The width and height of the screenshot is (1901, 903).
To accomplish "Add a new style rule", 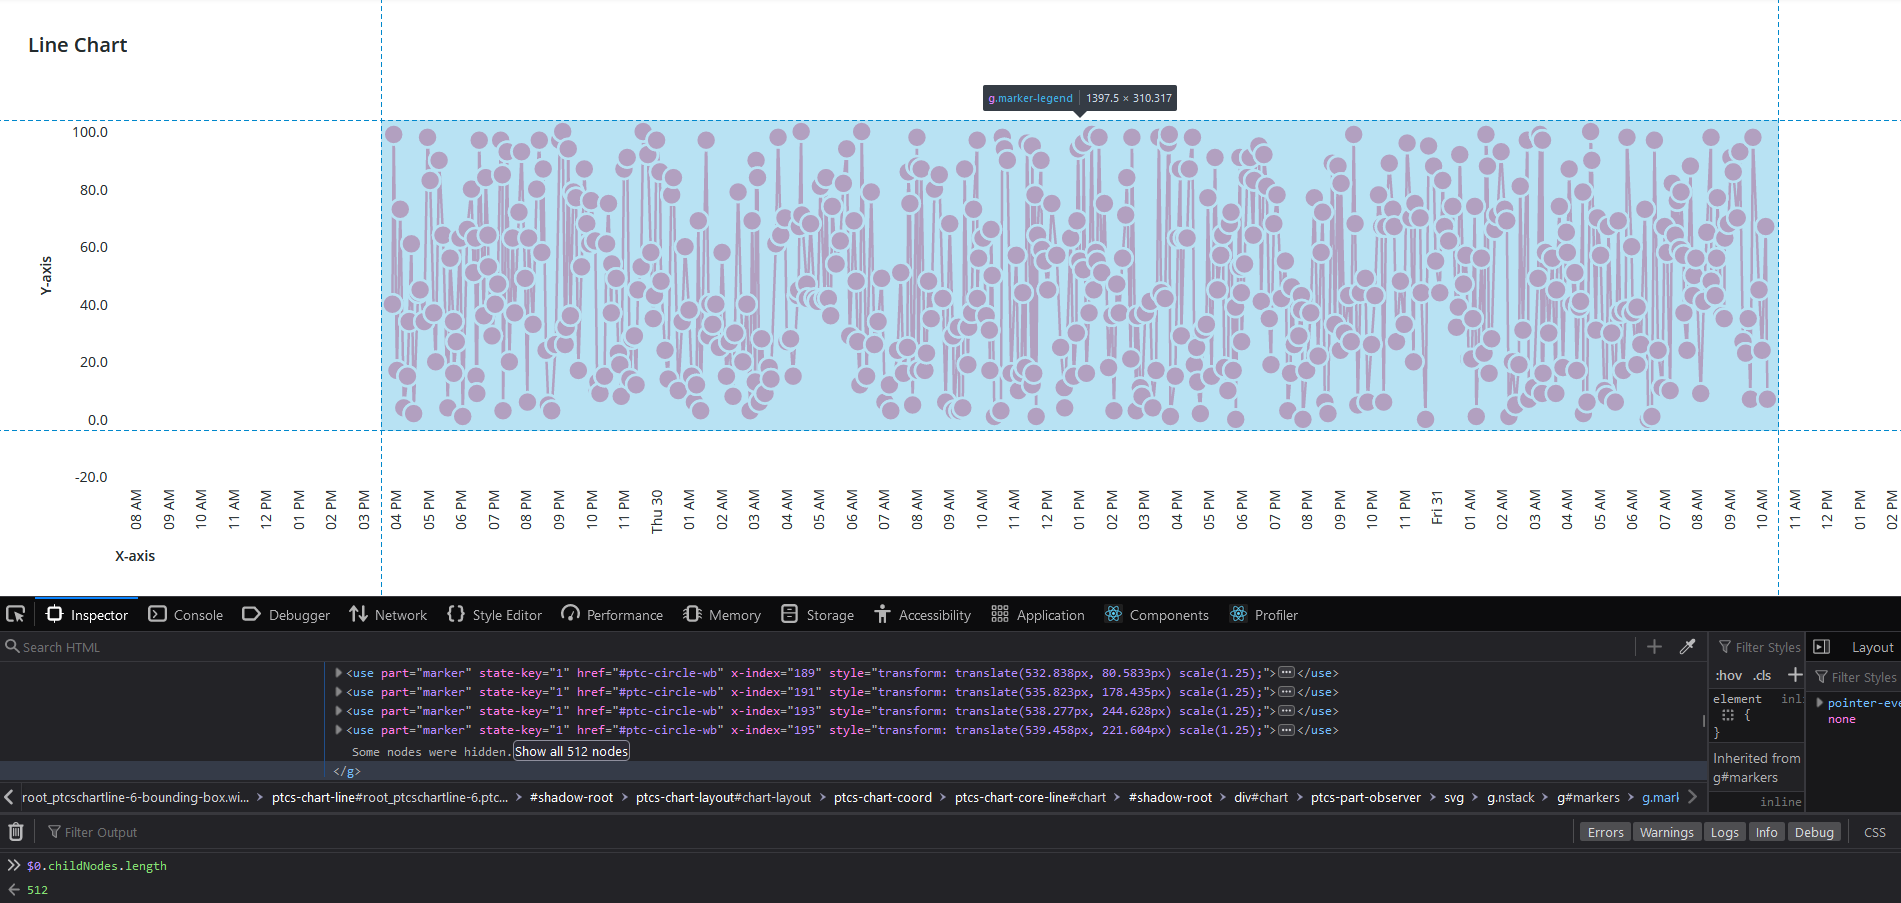I will [1795, 675].
